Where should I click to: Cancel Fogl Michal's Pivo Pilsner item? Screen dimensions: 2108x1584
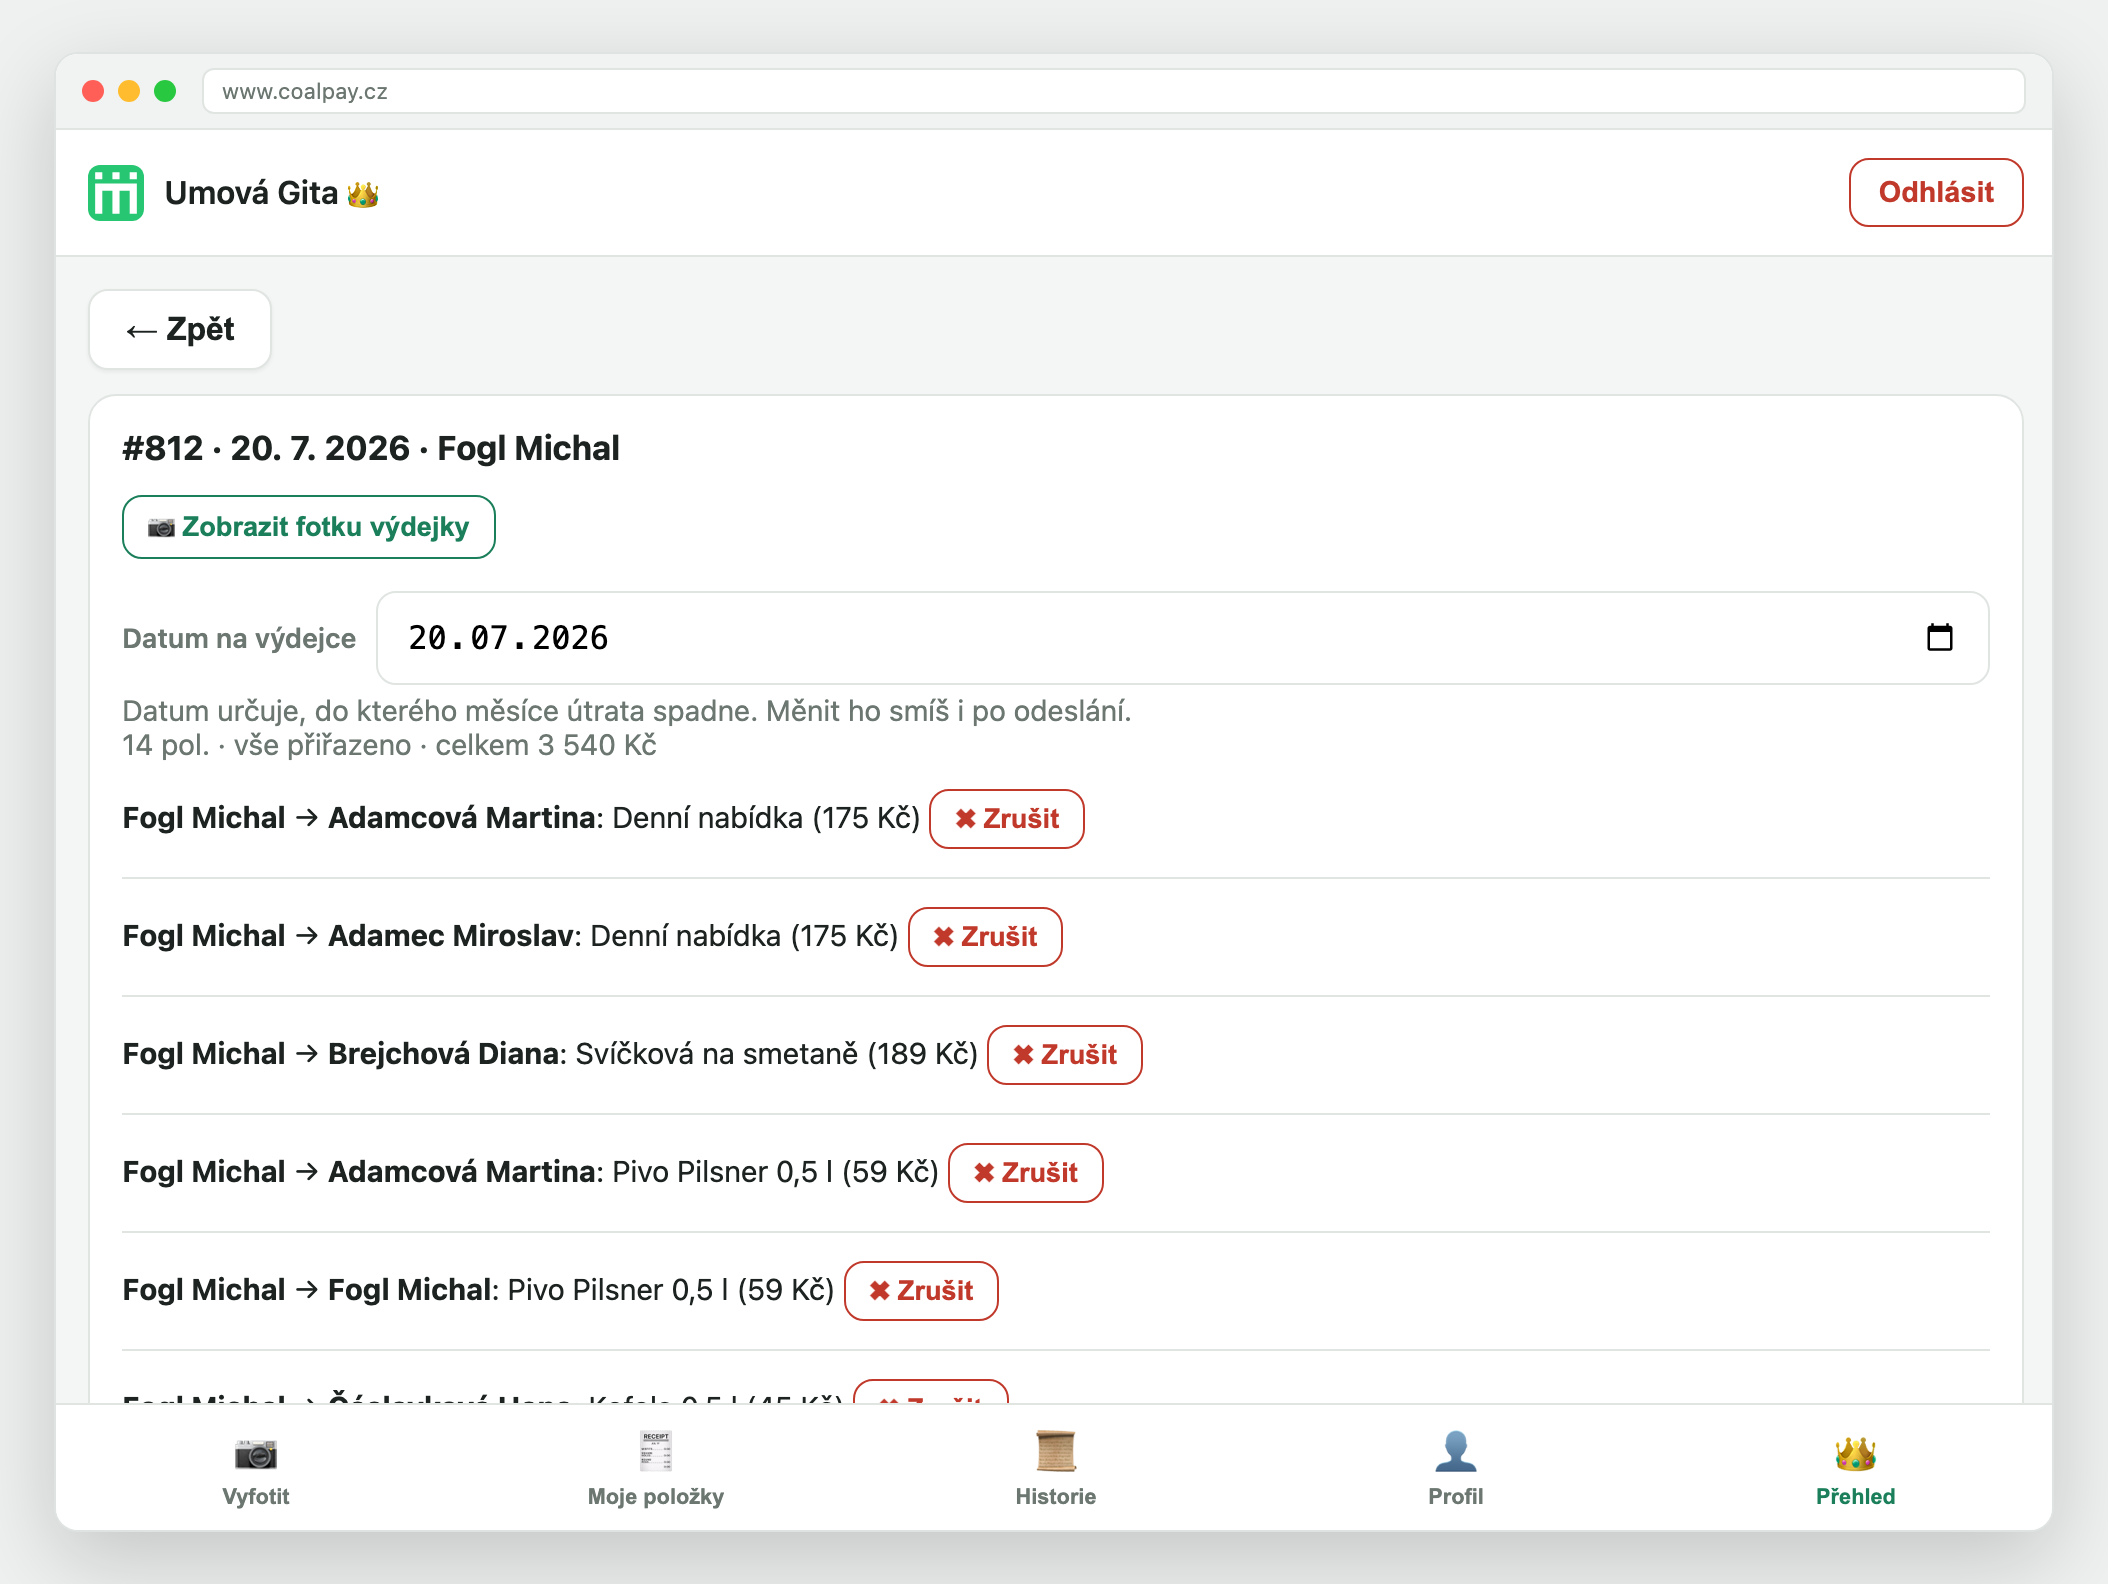tap(921, 1291)
